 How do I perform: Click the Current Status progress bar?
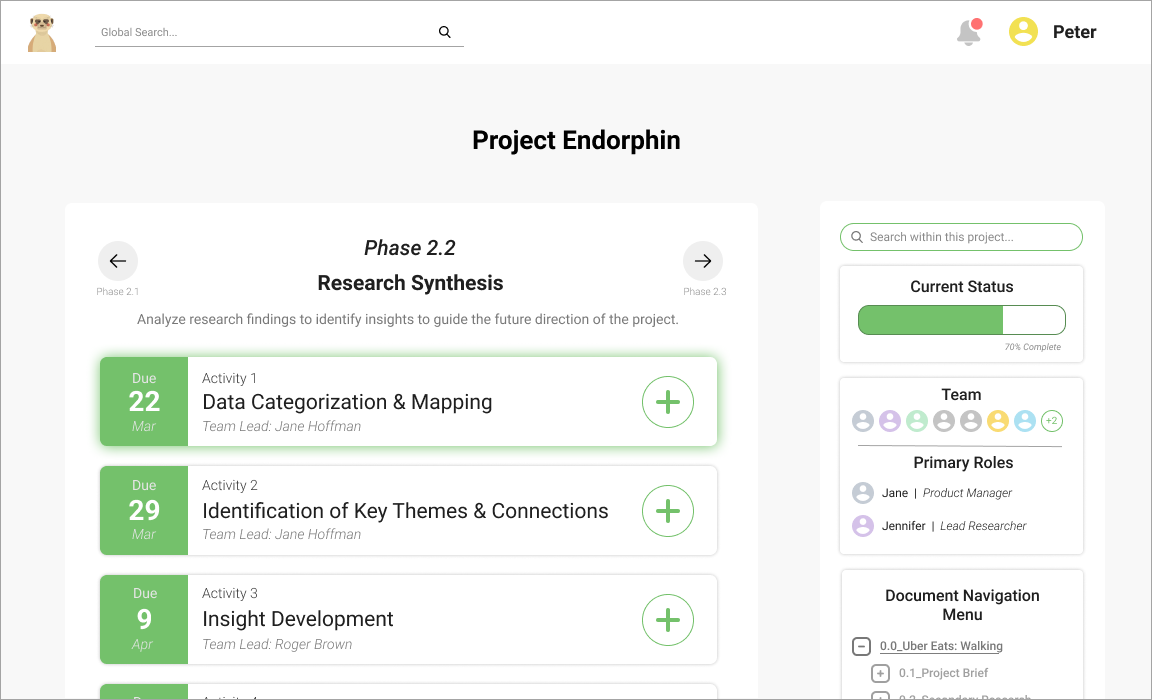(962, 320)
